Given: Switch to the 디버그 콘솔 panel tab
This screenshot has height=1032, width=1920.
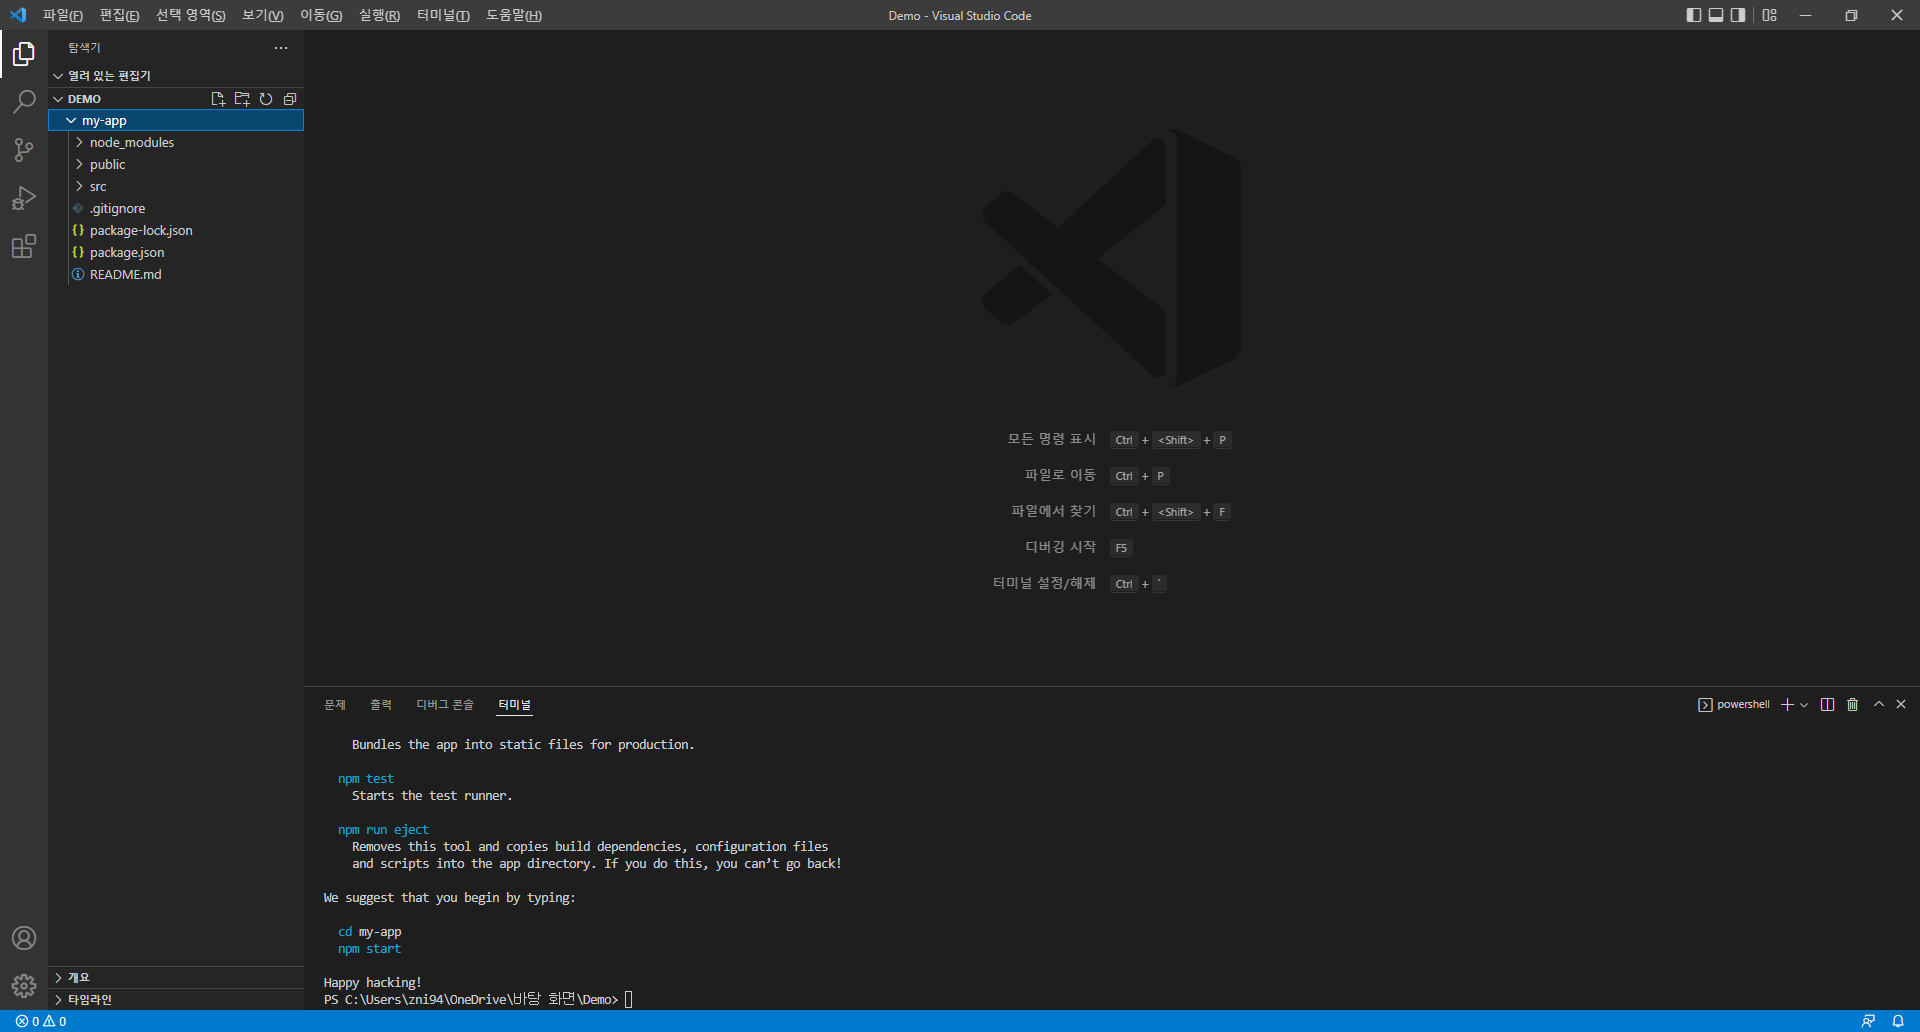Looking at the screenshot, I should pyautogui.click(x=445, y=705).
